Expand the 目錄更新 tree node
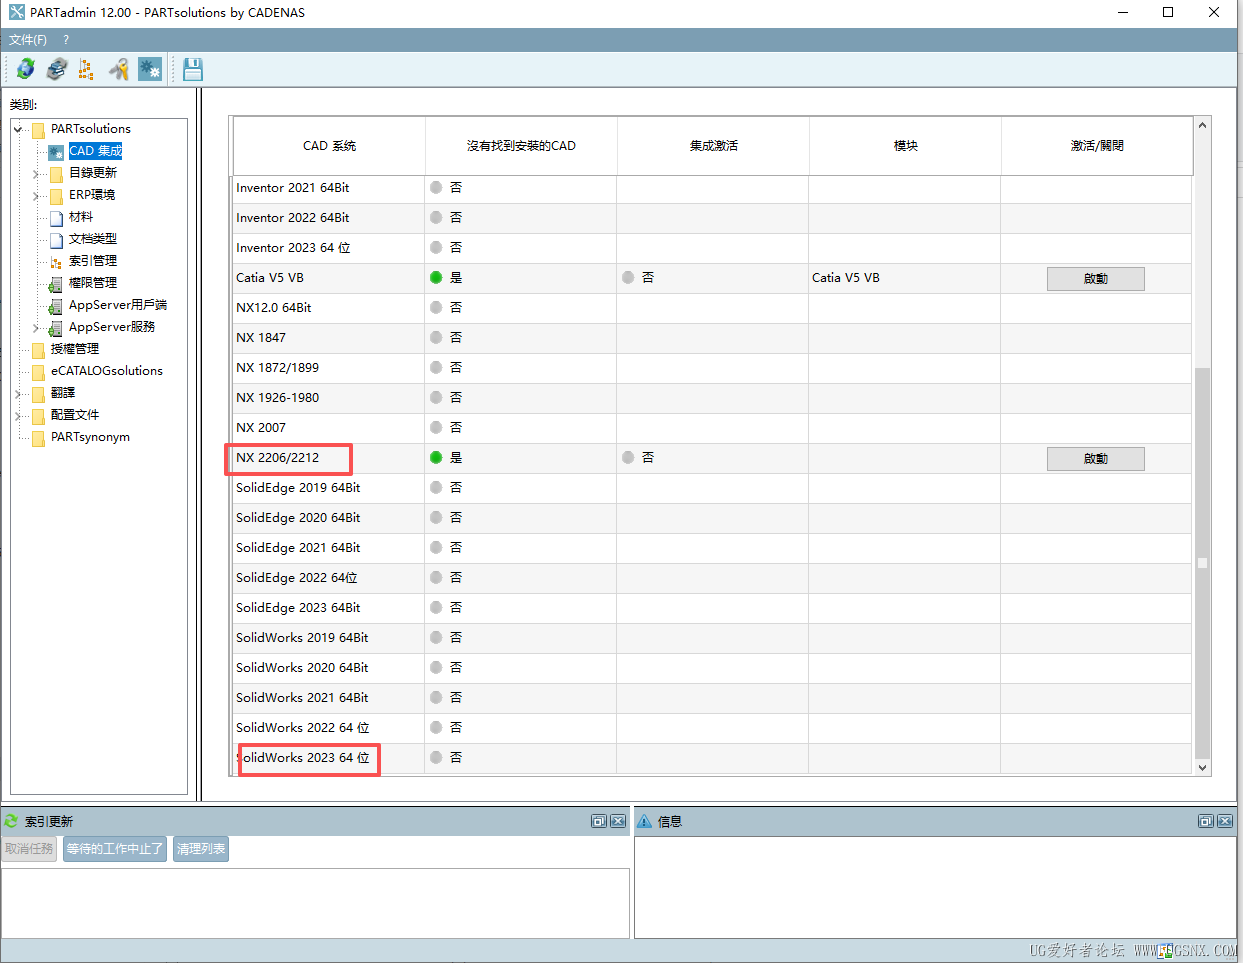The height and width of the screenshot is (963, 1243). click(x=36, y=173)
